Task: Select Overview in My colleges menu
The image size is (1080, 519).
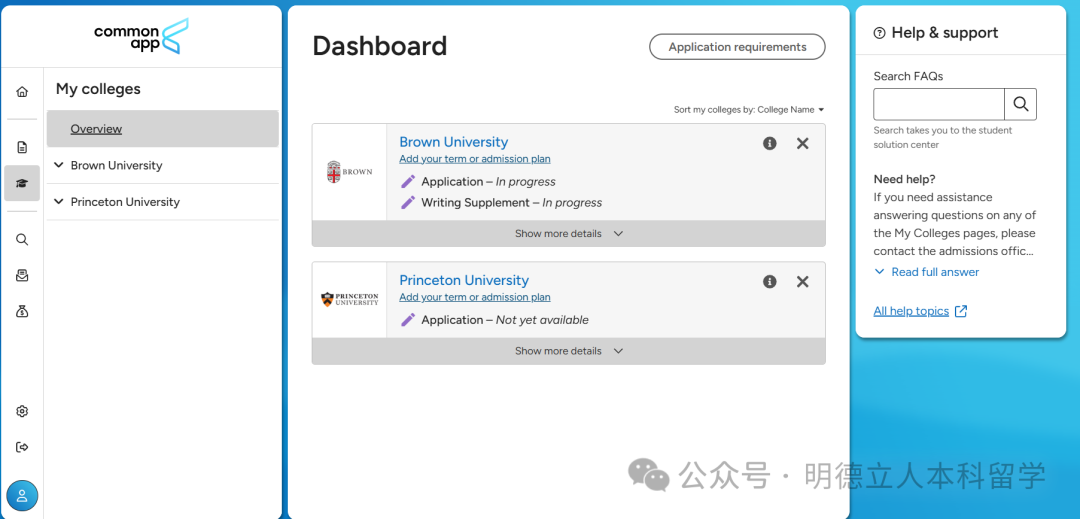Action: (96, 129)
